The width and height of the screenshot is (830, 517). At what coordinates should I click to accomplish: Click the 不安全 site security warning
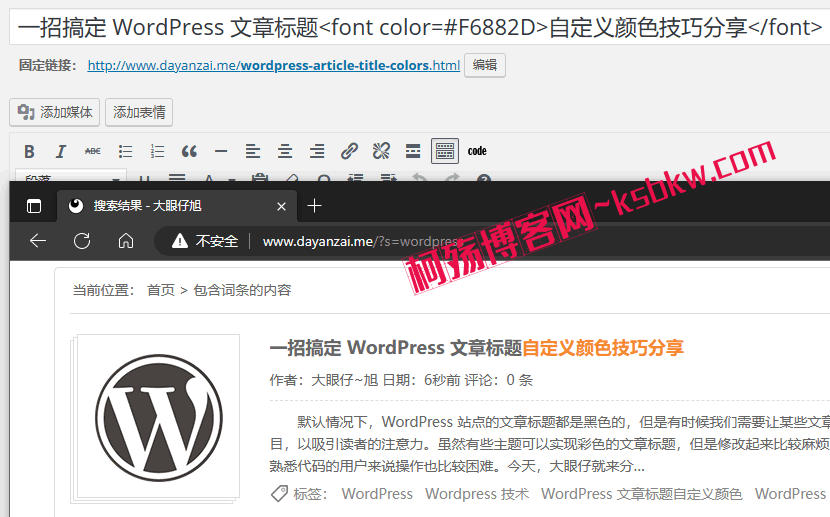(205, 241)
